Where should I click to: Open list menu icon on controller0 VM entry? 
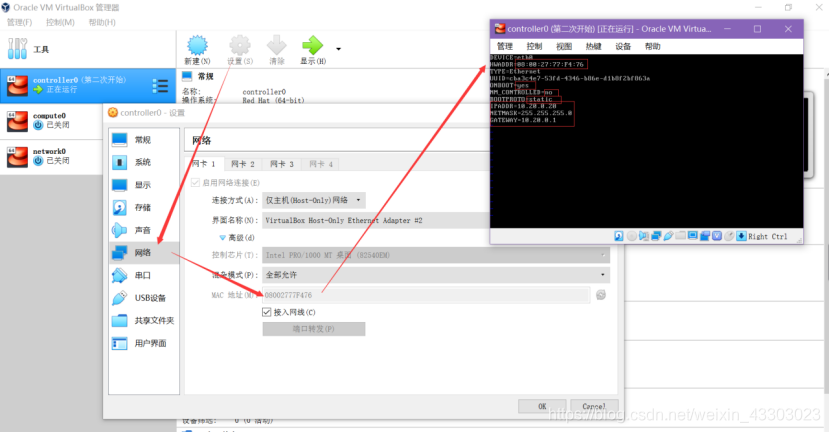[160, 85]
